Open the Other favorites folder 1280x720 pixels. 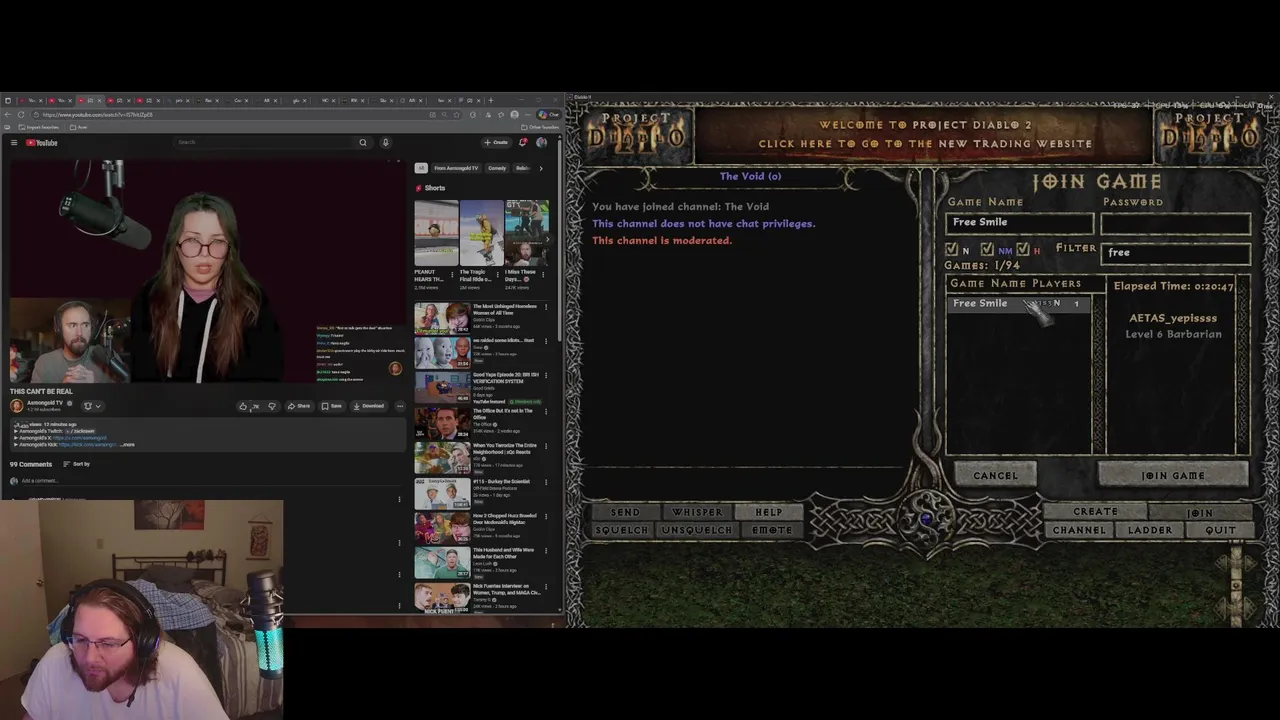click(542, 127)
